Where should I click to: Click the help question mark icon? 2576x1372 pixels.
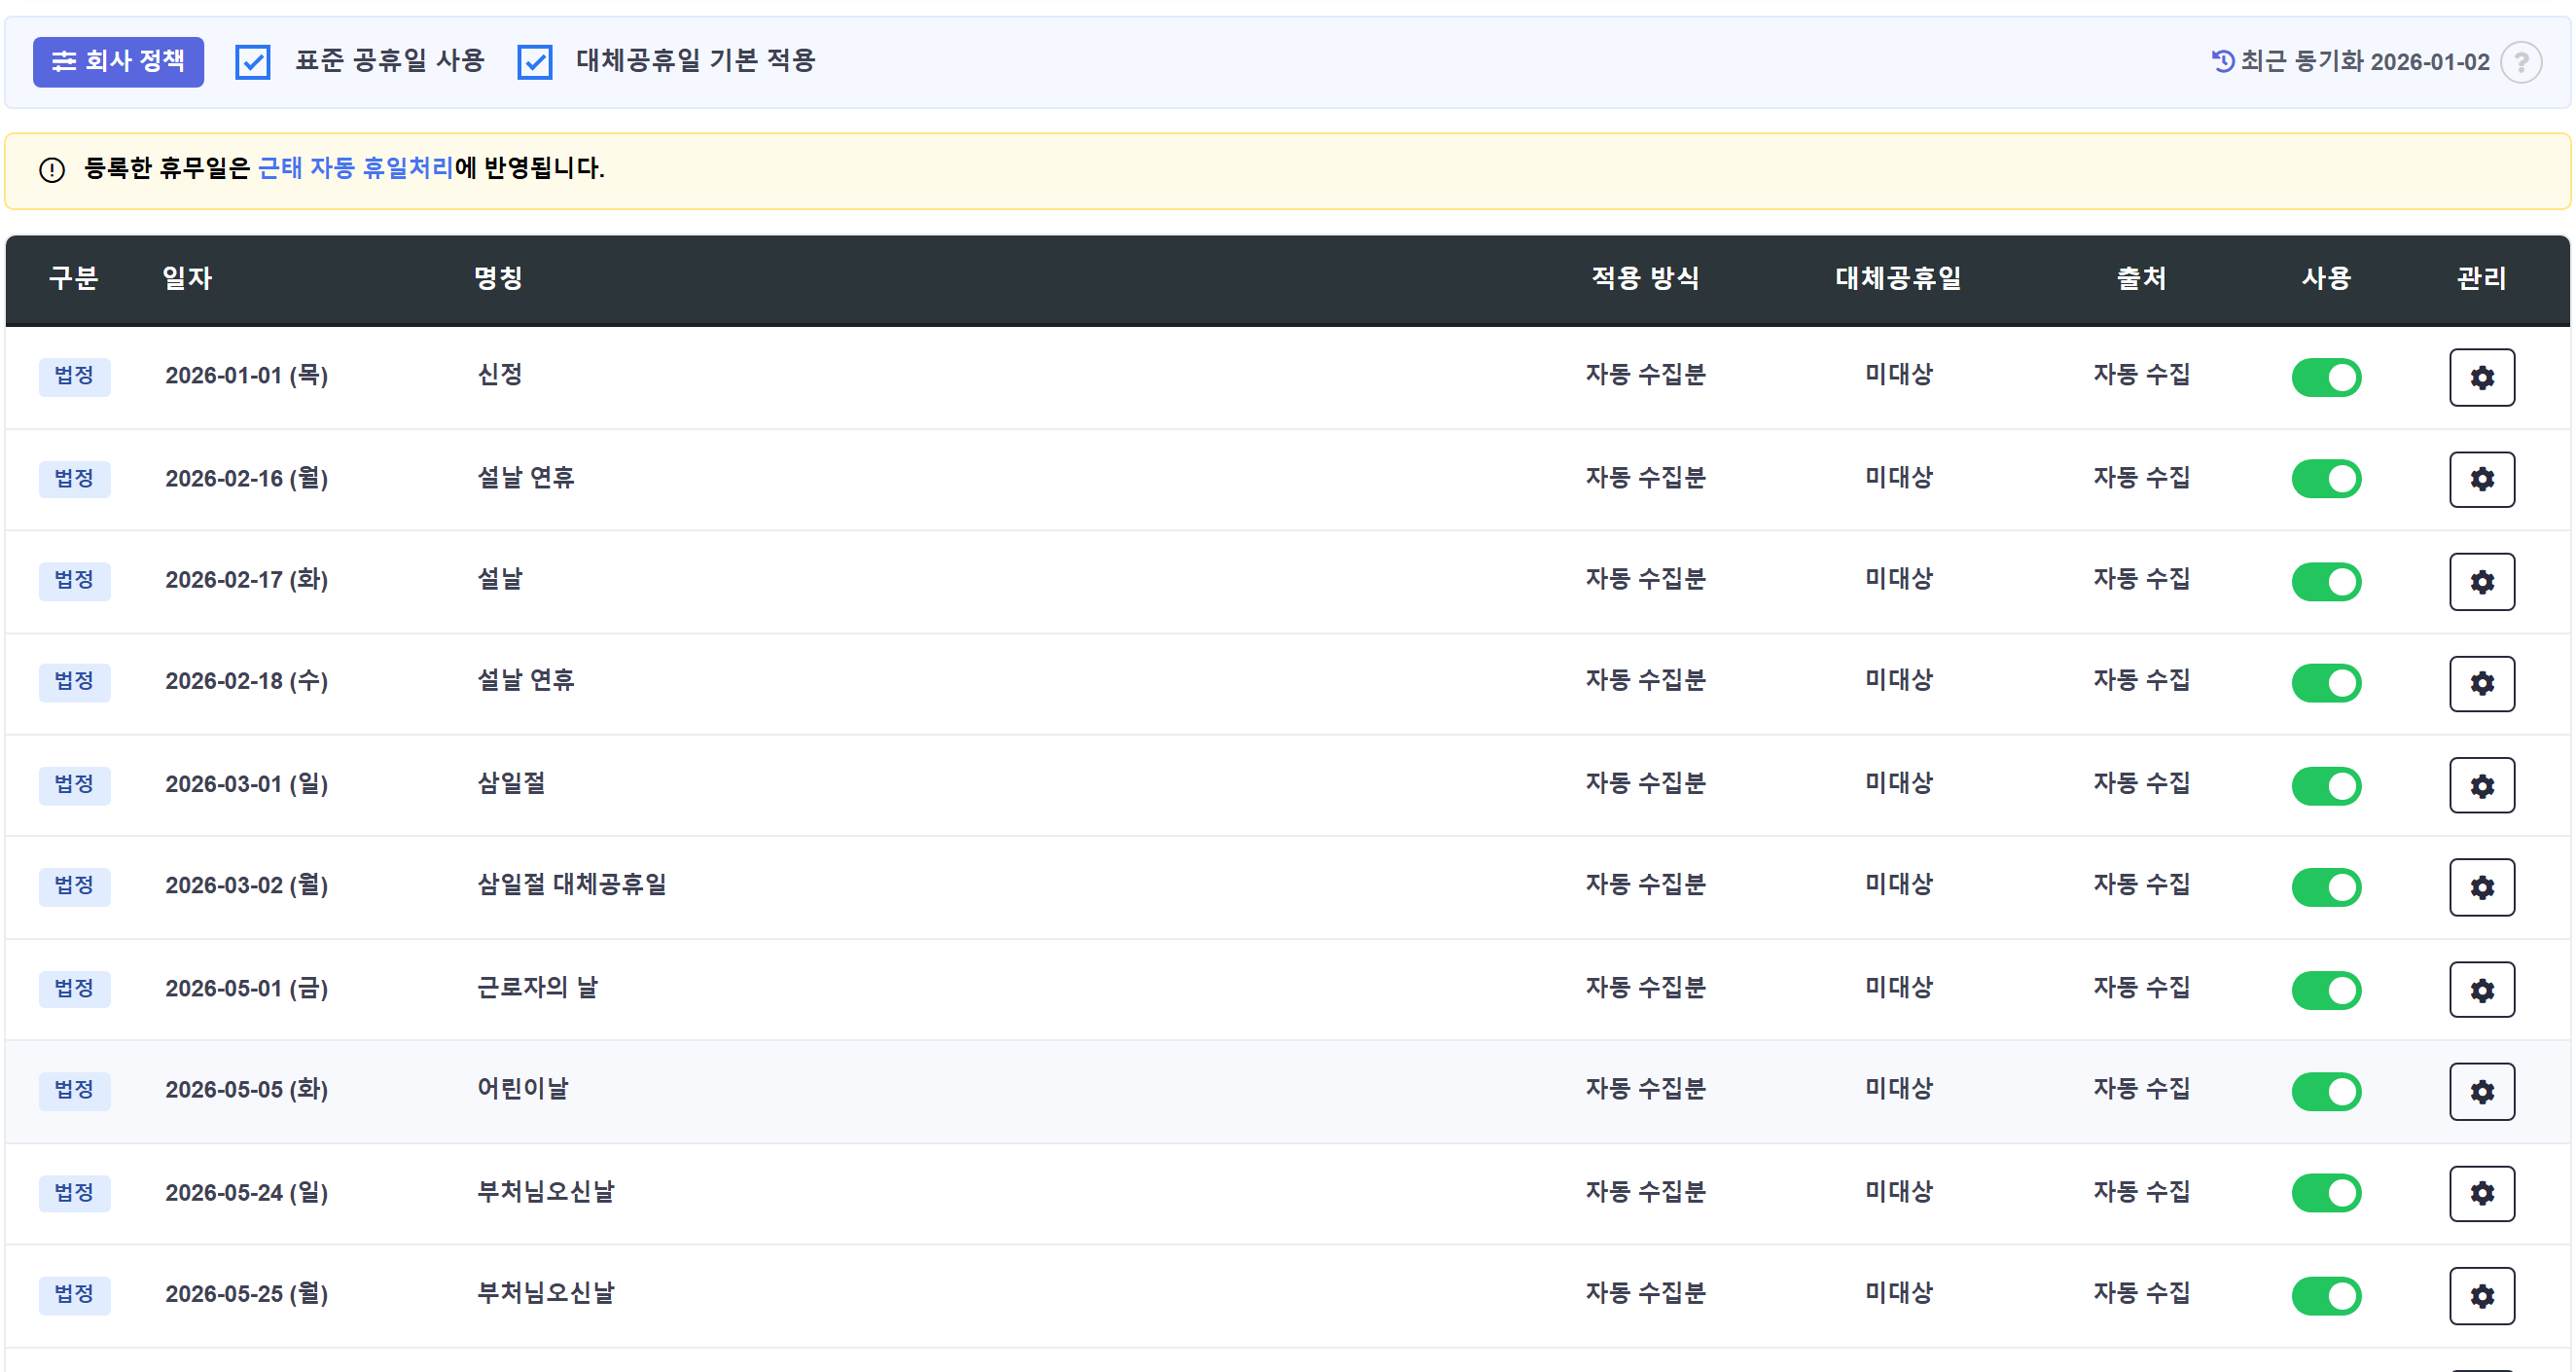2520,62
